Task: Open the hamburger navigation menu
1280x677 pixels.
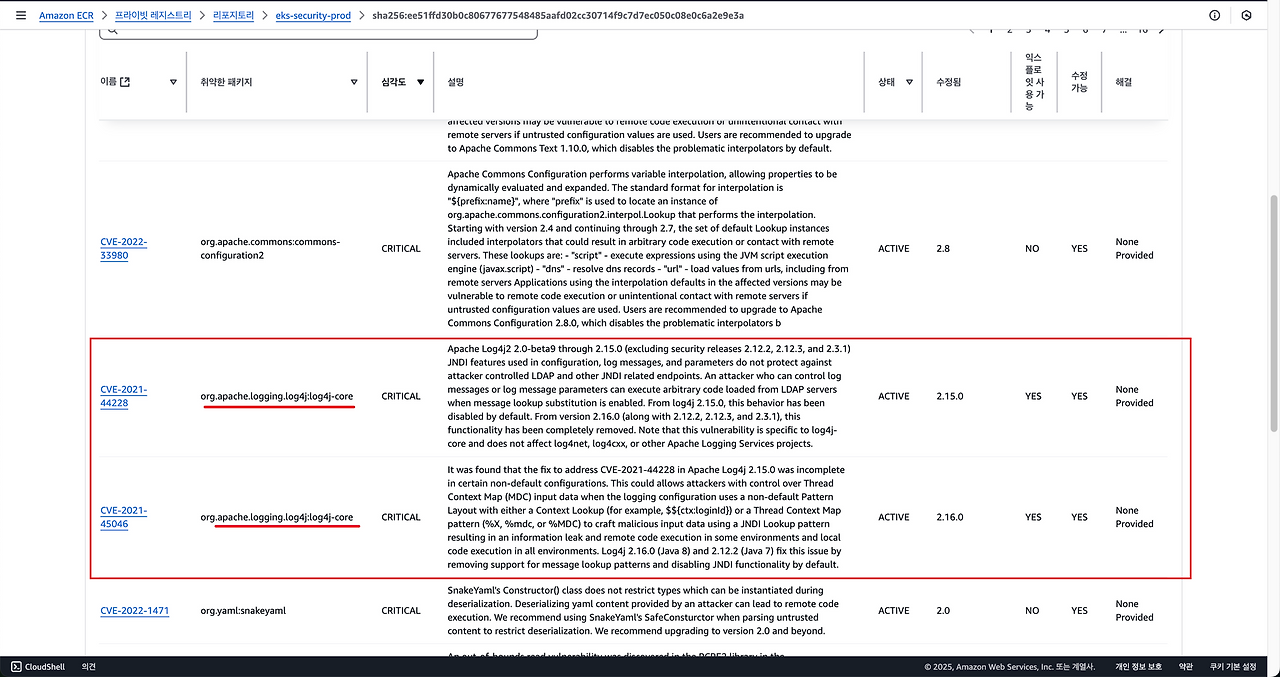Action: [x=20, y=16]
